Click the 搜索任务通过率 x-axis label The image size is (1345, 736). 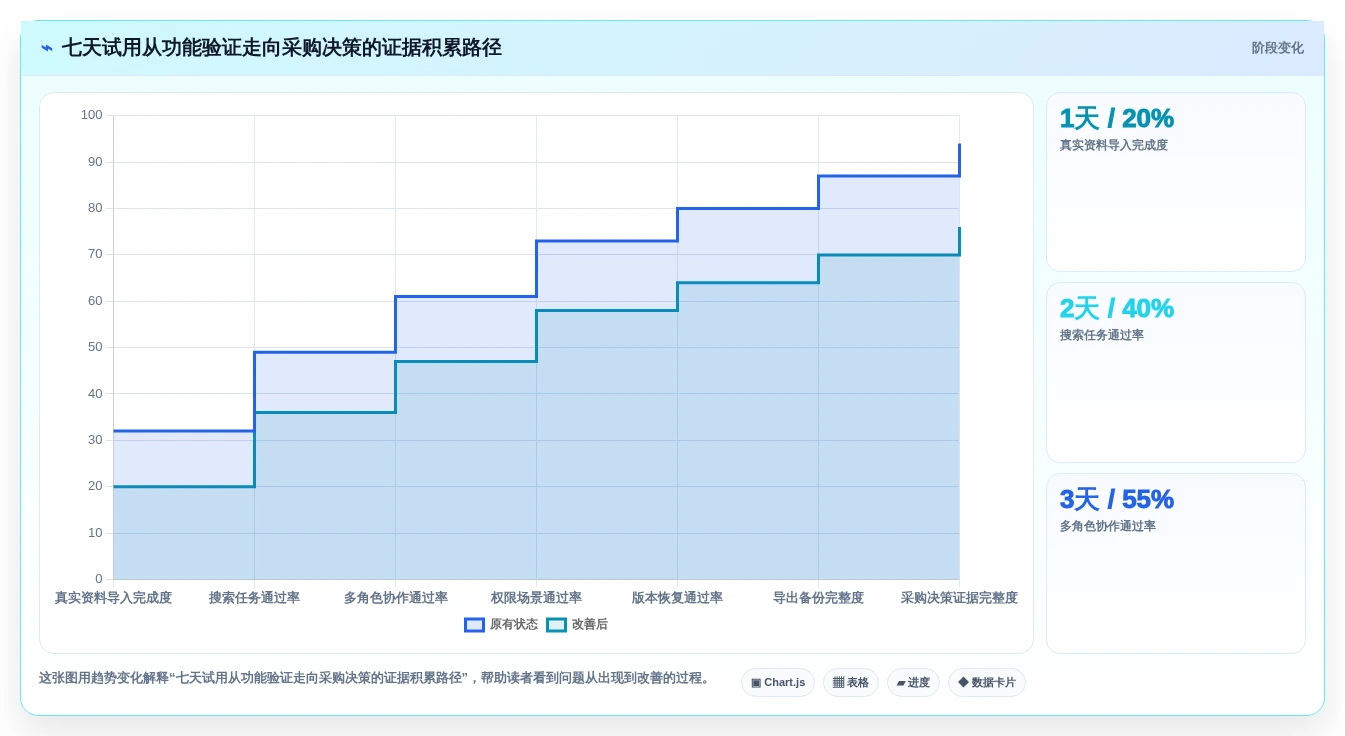click(x=254, y=598)
